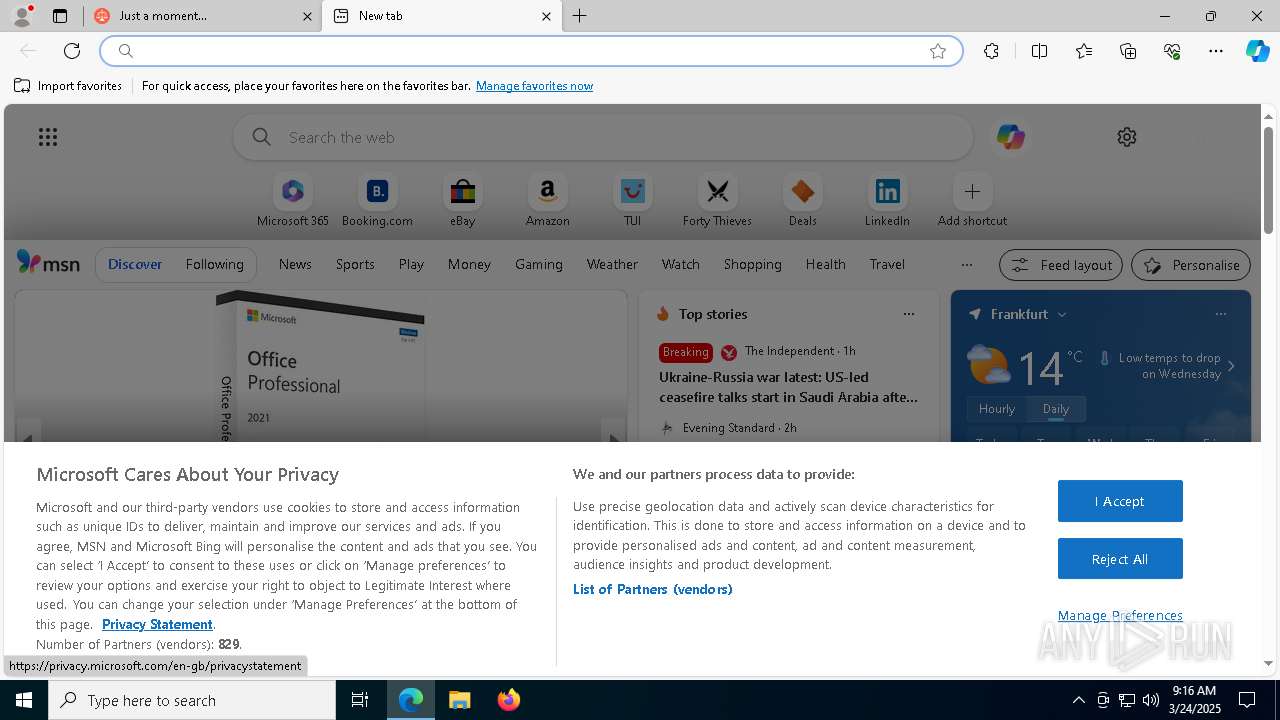The width and height of the screenshot is (1280, 720).
Task: Click the msn logo
Action: point(48,263)
